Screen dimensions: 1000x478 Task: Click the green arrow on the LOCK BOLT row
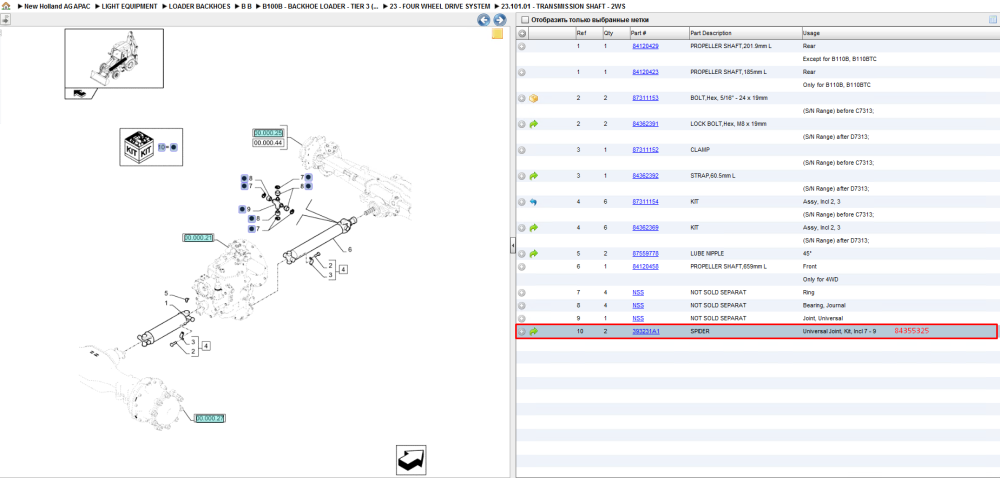534,124
